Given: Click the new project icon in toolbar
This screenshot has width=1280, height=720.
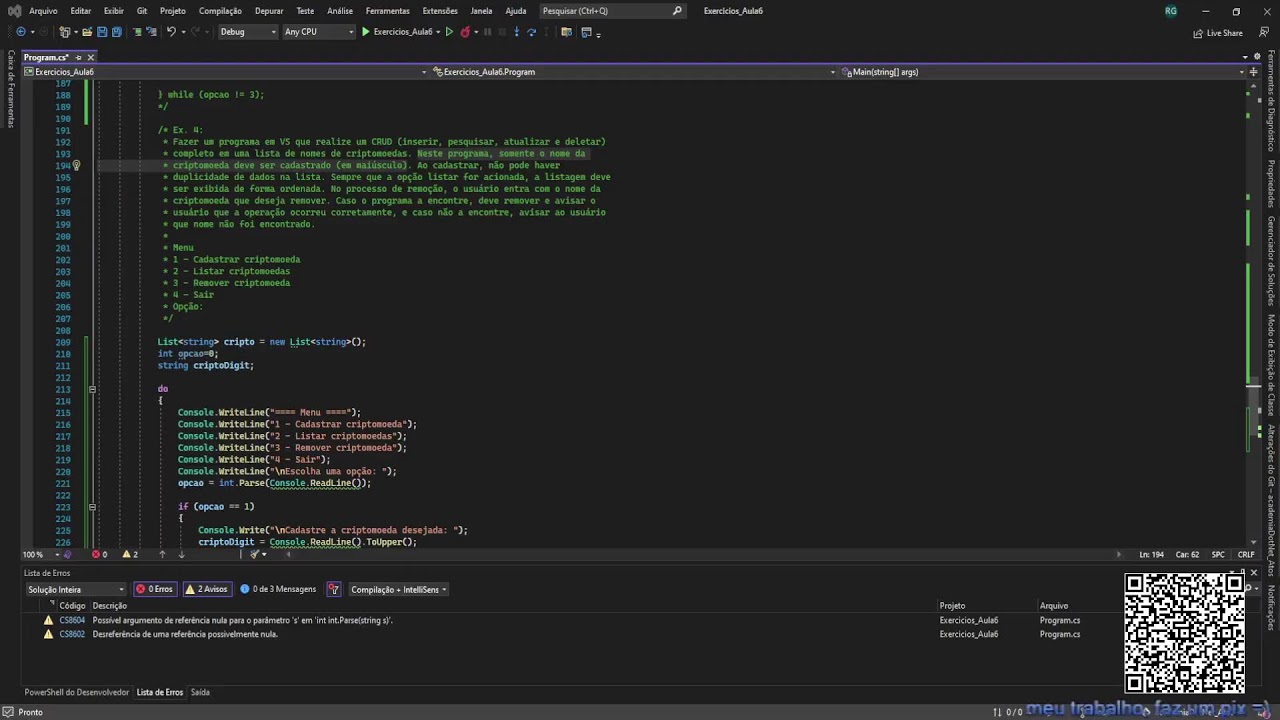Looking at the screenshot, I should [x=66, y=32].
